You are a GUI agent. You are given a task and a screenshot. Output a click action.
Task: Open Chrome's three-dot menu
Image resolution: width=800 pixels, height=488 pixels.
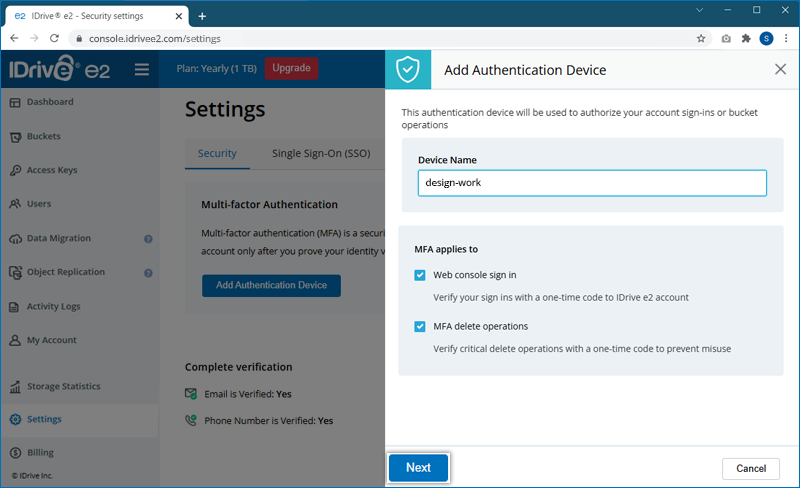point(786,38)
